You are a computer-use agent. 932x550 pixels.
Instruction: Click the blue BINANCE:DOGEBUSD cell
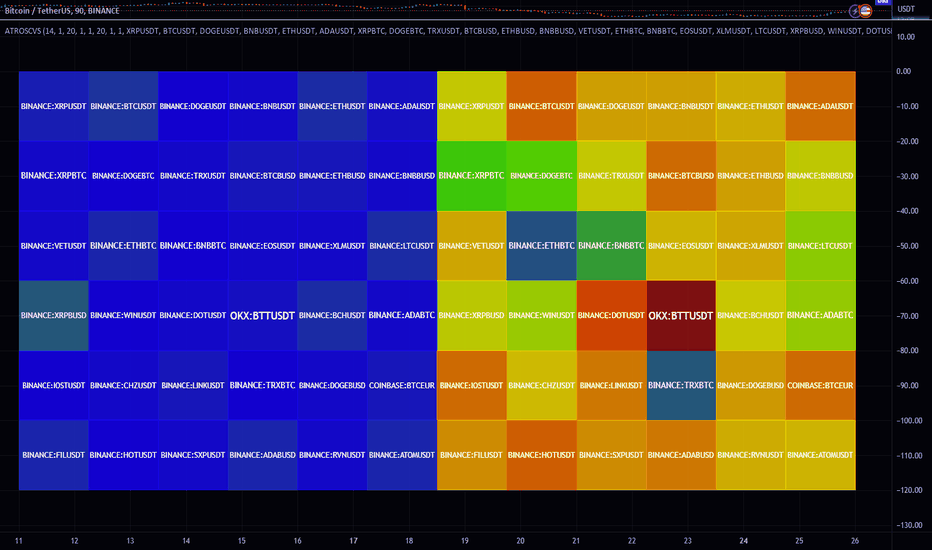[332, 385]
